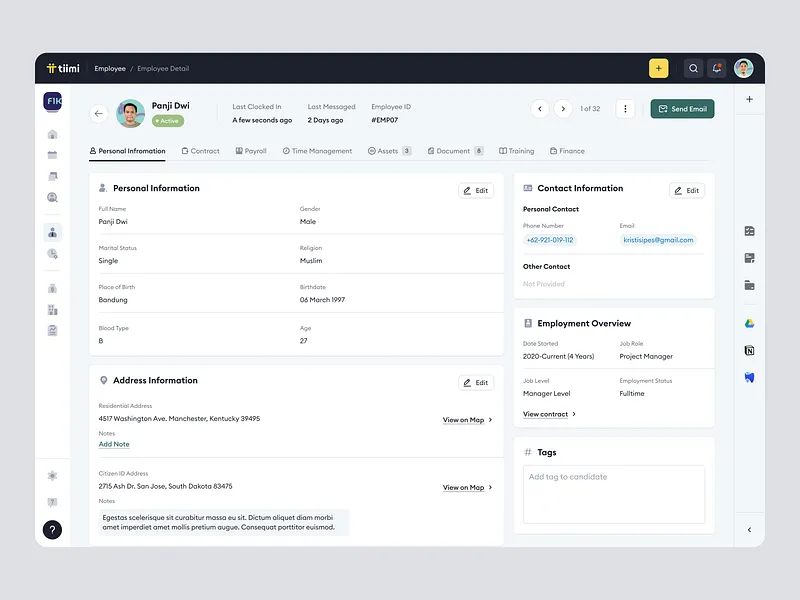Open the home icon in the left sidebar
This screenshot has height=600, width=800.
pyautogui.click(x=53, y=134)
